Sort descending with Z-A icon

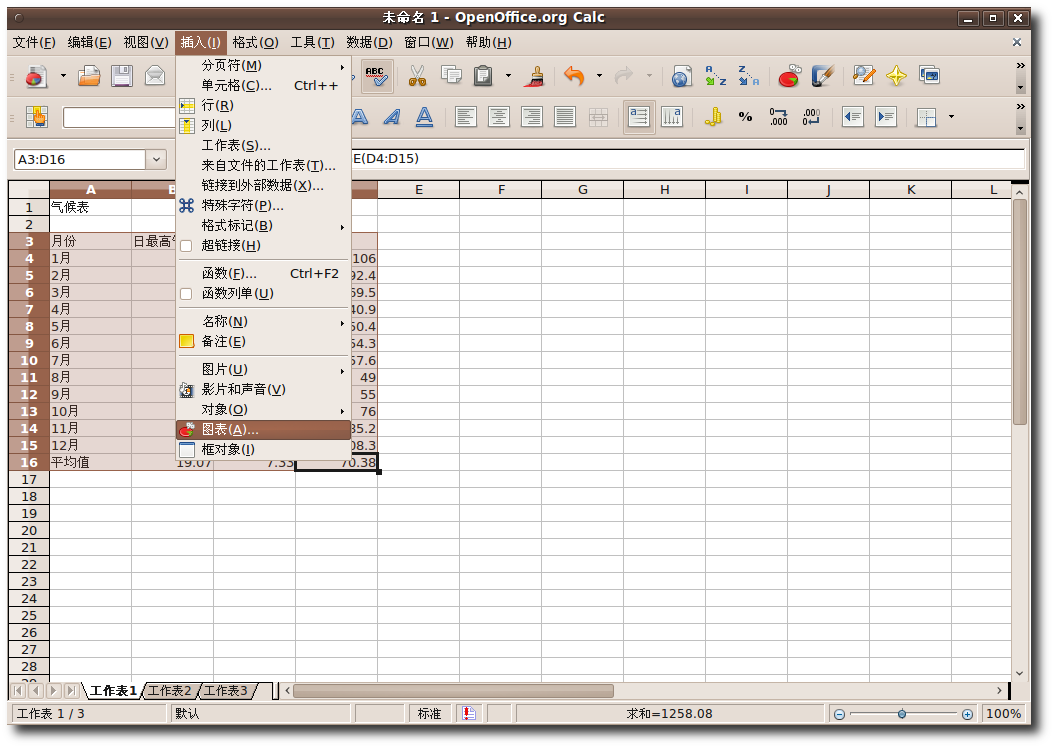(x=748, y=76)
